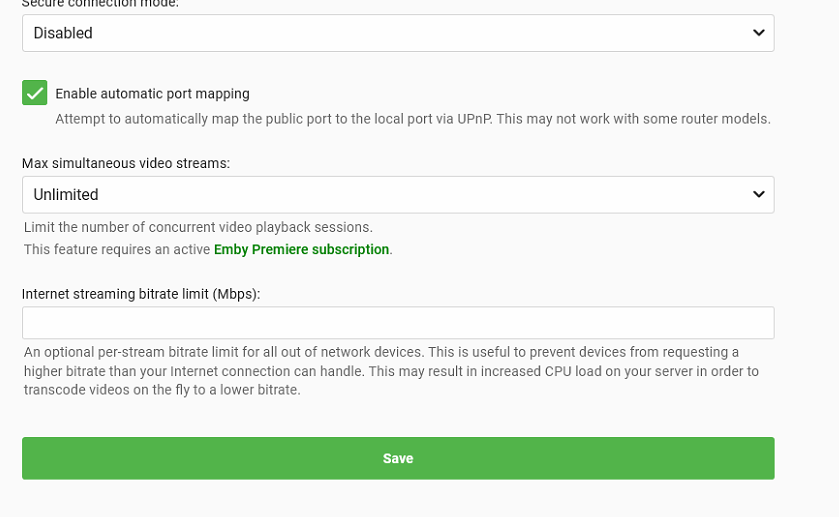Click the green checkmark icon

click(x=35, y=93)
